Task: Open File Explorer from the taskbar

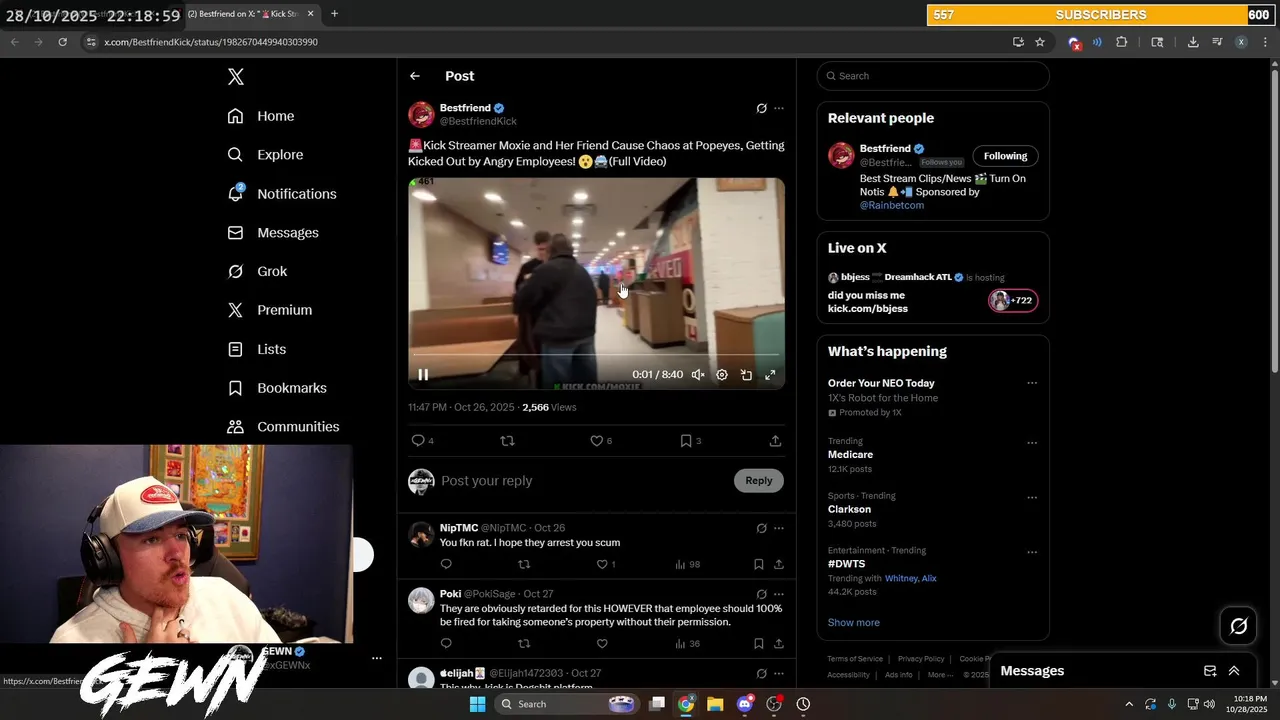Action: click(715, 704)
